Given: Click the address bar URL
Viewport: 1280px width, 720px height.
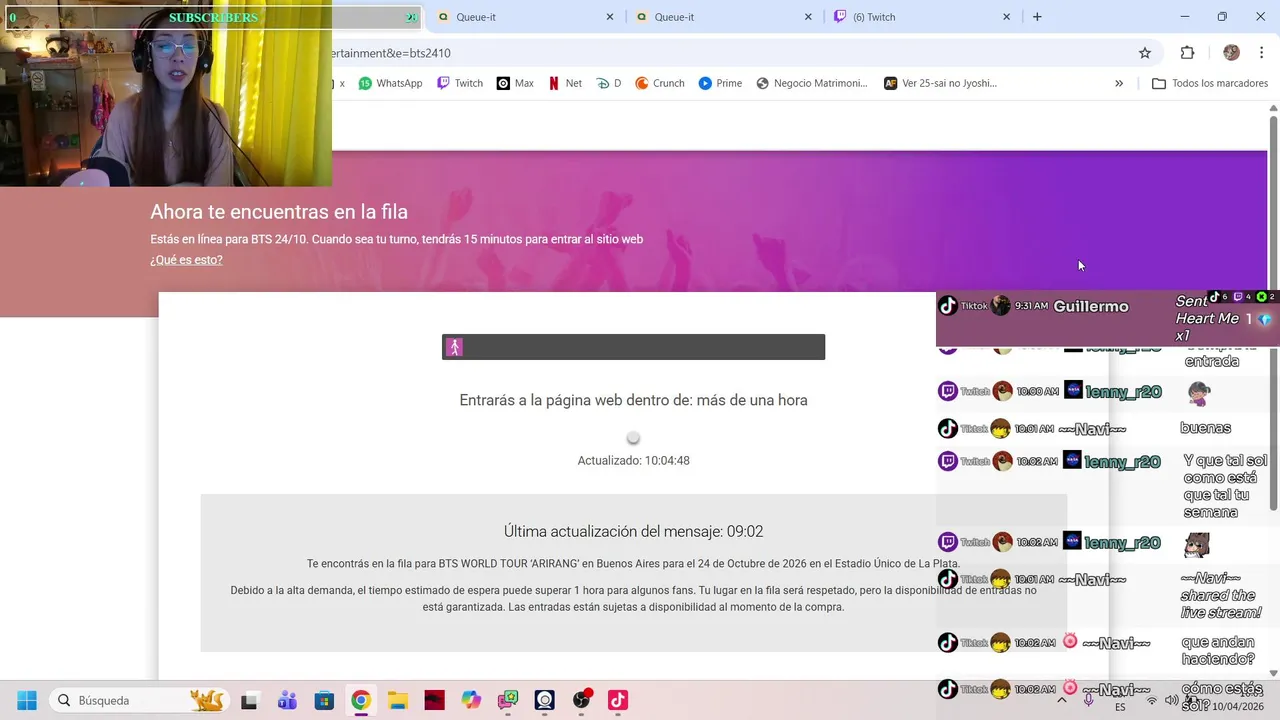Looking at the screenshot, I should click(x=392, y=53).
